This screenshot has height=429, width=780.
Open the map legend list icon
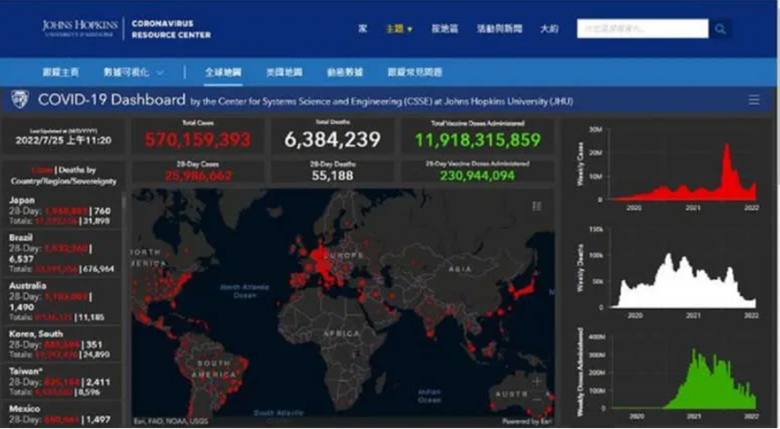coord(537,206)
